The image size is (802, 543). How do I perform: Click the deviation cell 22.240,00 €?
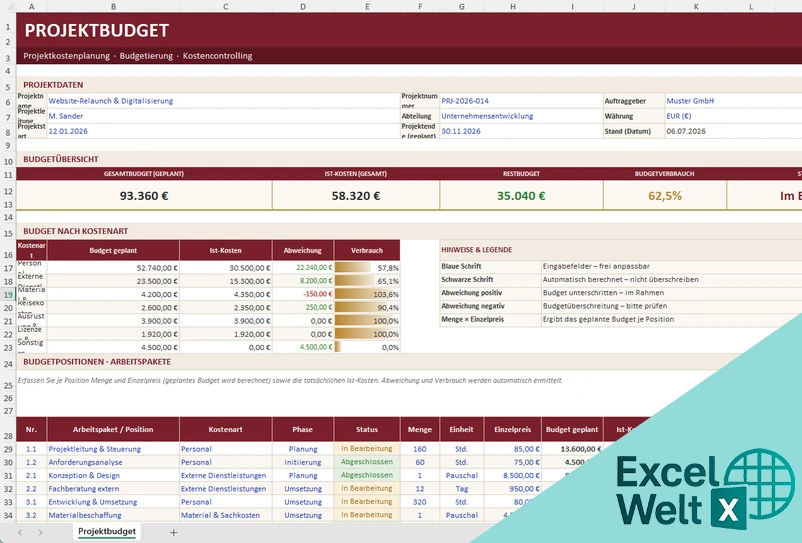tap(303, 268)
